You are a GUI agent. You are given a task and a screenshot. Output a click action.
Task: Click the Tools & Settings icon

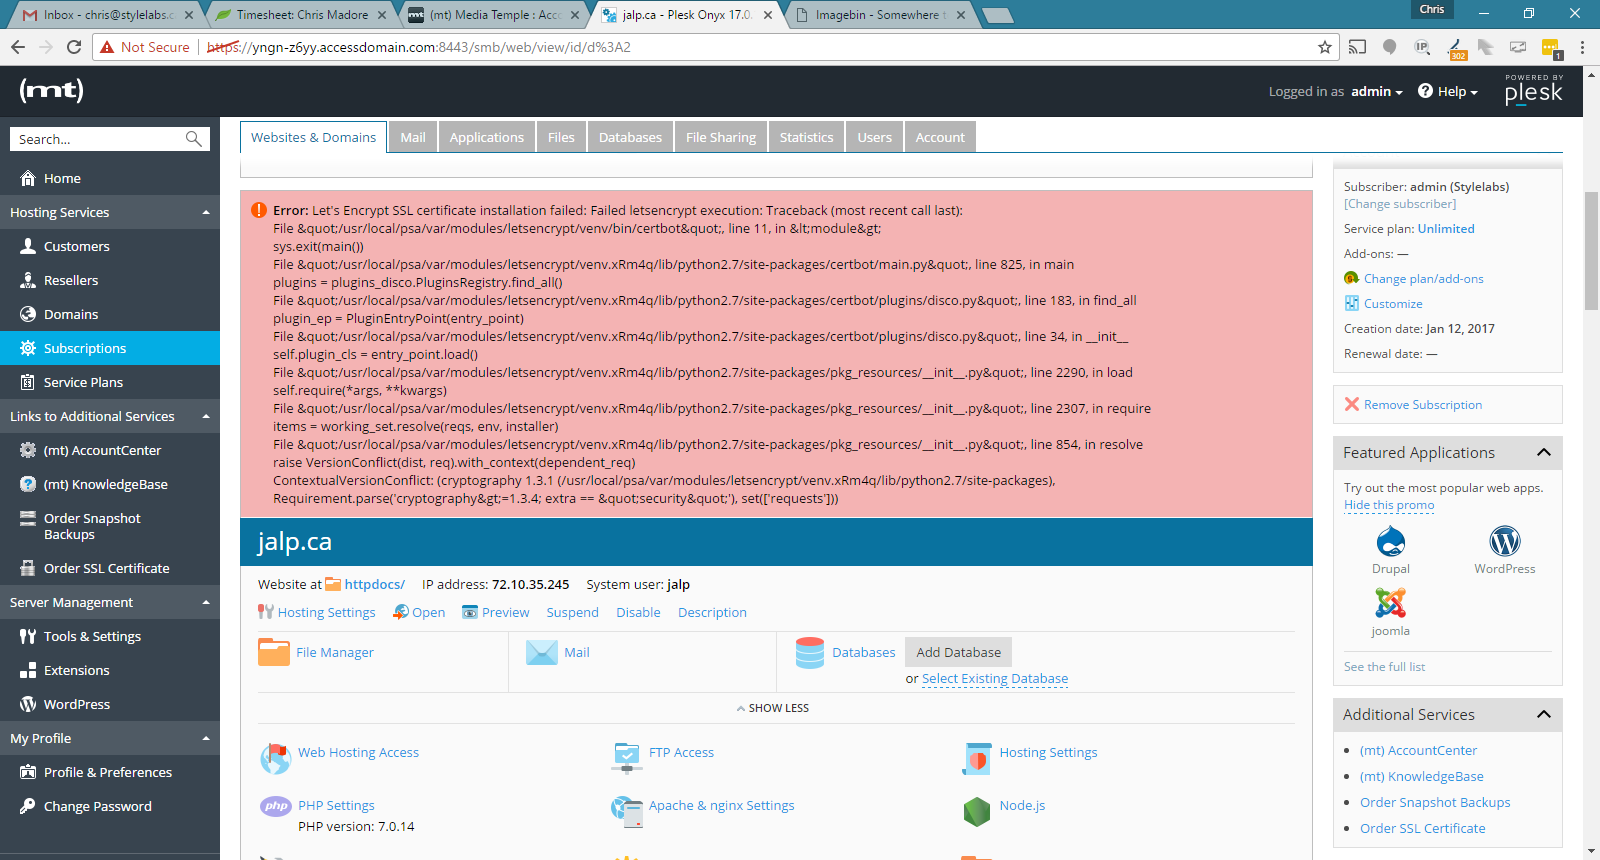pyautogui.click(x=28, y=636)
